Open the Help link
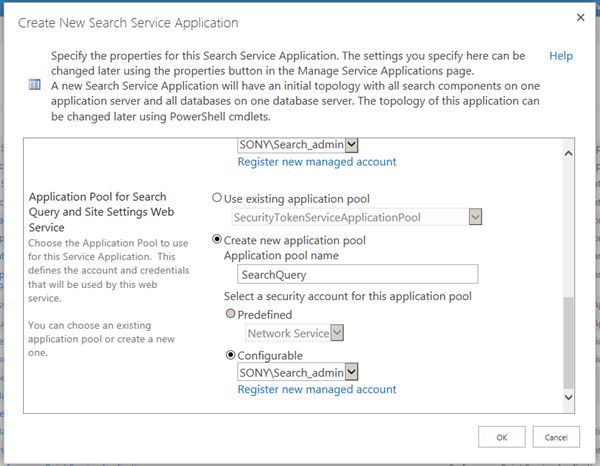The width and height of the screenshot is (600, 466). 561,56
